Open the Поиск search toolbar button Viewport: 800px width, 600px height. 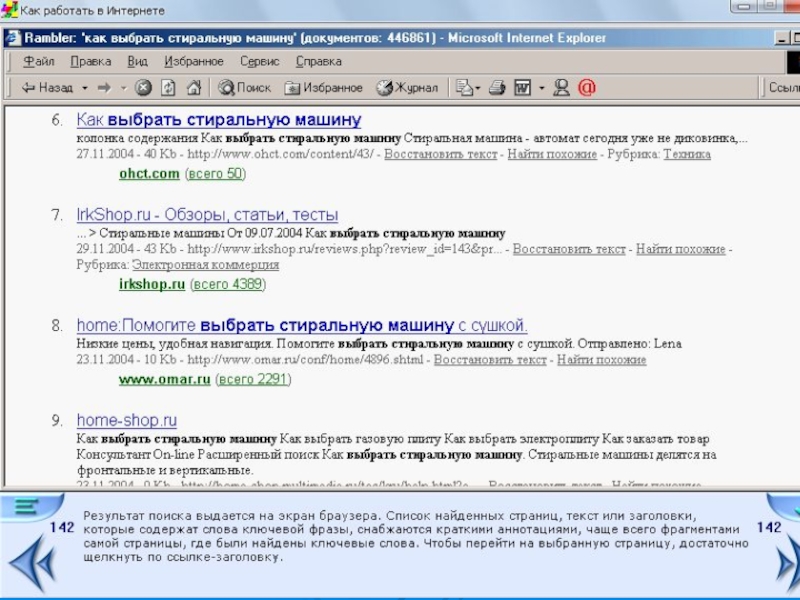click(244, 88)
